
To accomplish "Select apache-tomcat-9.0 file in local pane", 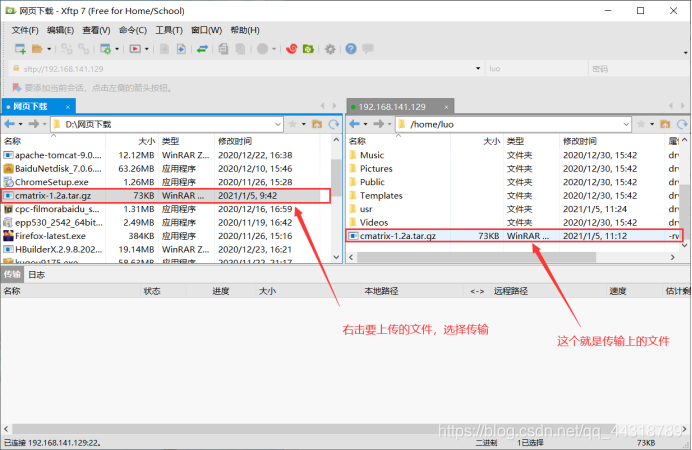I will tap(162, 155).
